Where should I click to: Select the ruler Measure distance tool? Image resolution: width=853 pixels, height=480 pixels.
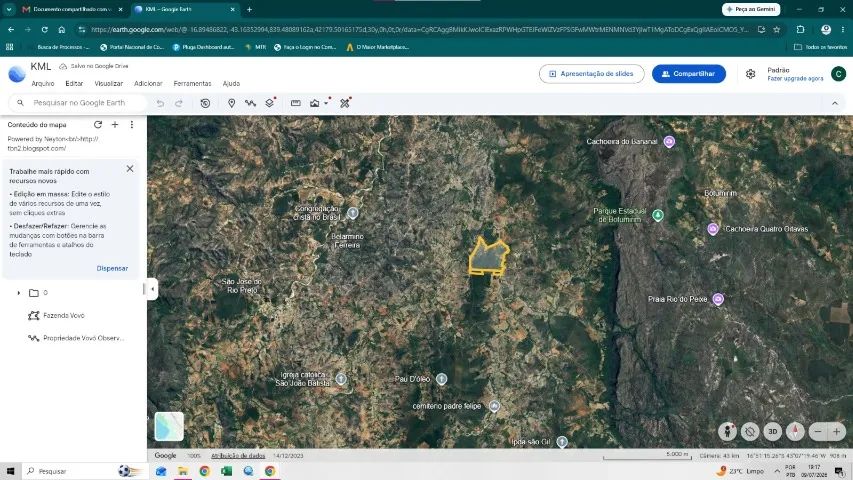(295, 103)
